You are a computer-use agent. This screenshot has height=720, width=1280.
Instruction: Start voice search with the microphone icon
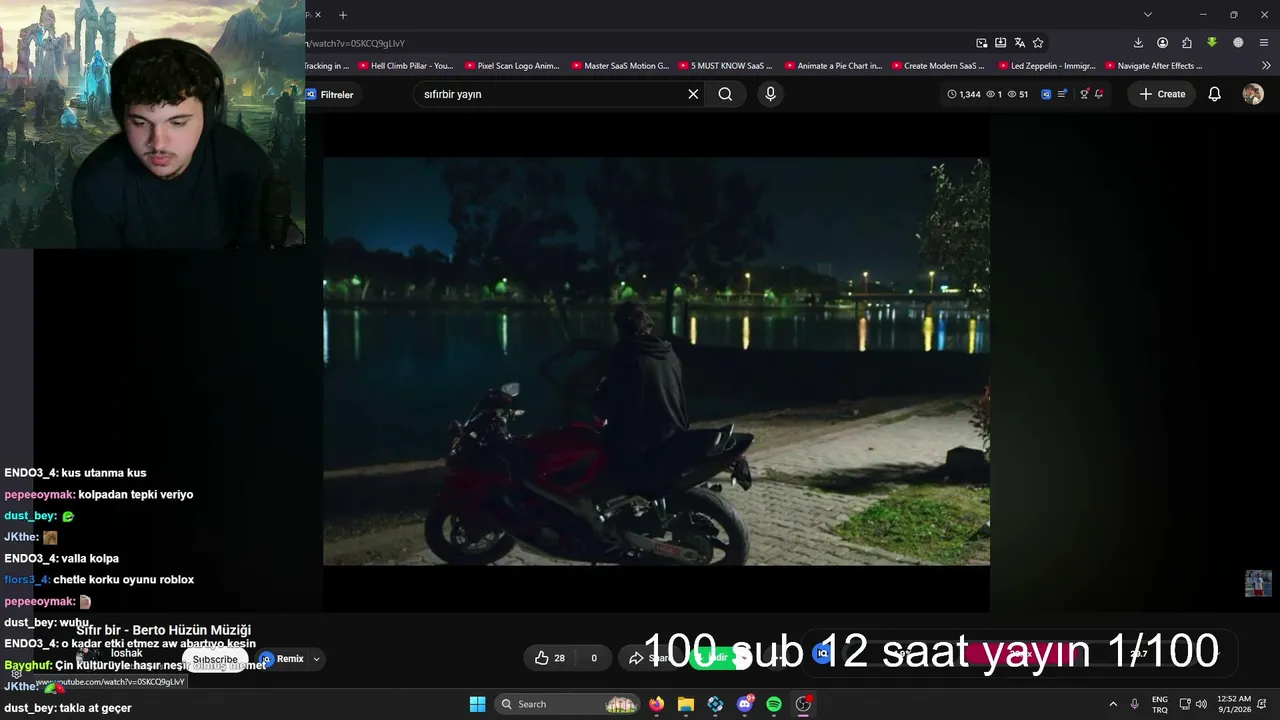coord(770,94)
